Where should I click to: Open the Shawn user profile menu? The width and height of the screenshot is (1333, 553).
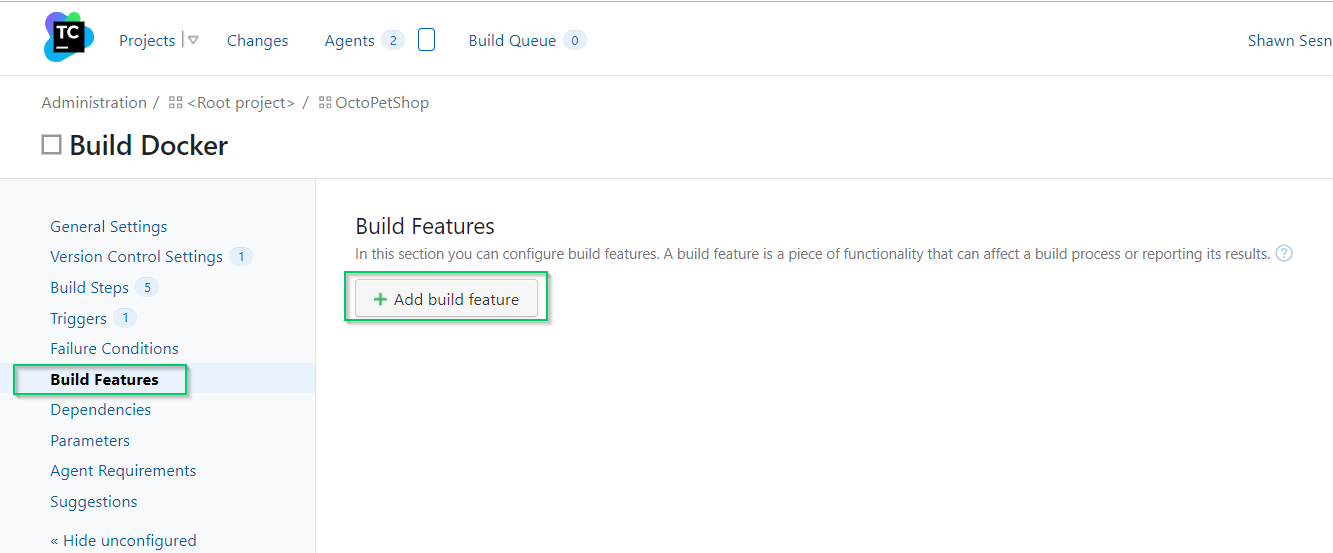point(1289,41)
